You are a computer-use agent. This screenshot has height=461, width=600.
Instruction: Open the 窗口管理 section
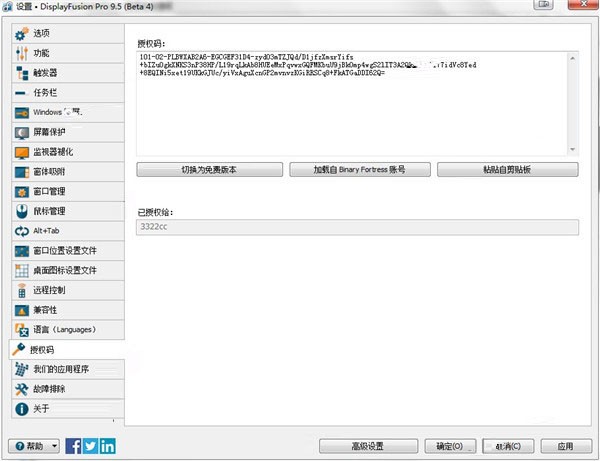pos(68,191)
